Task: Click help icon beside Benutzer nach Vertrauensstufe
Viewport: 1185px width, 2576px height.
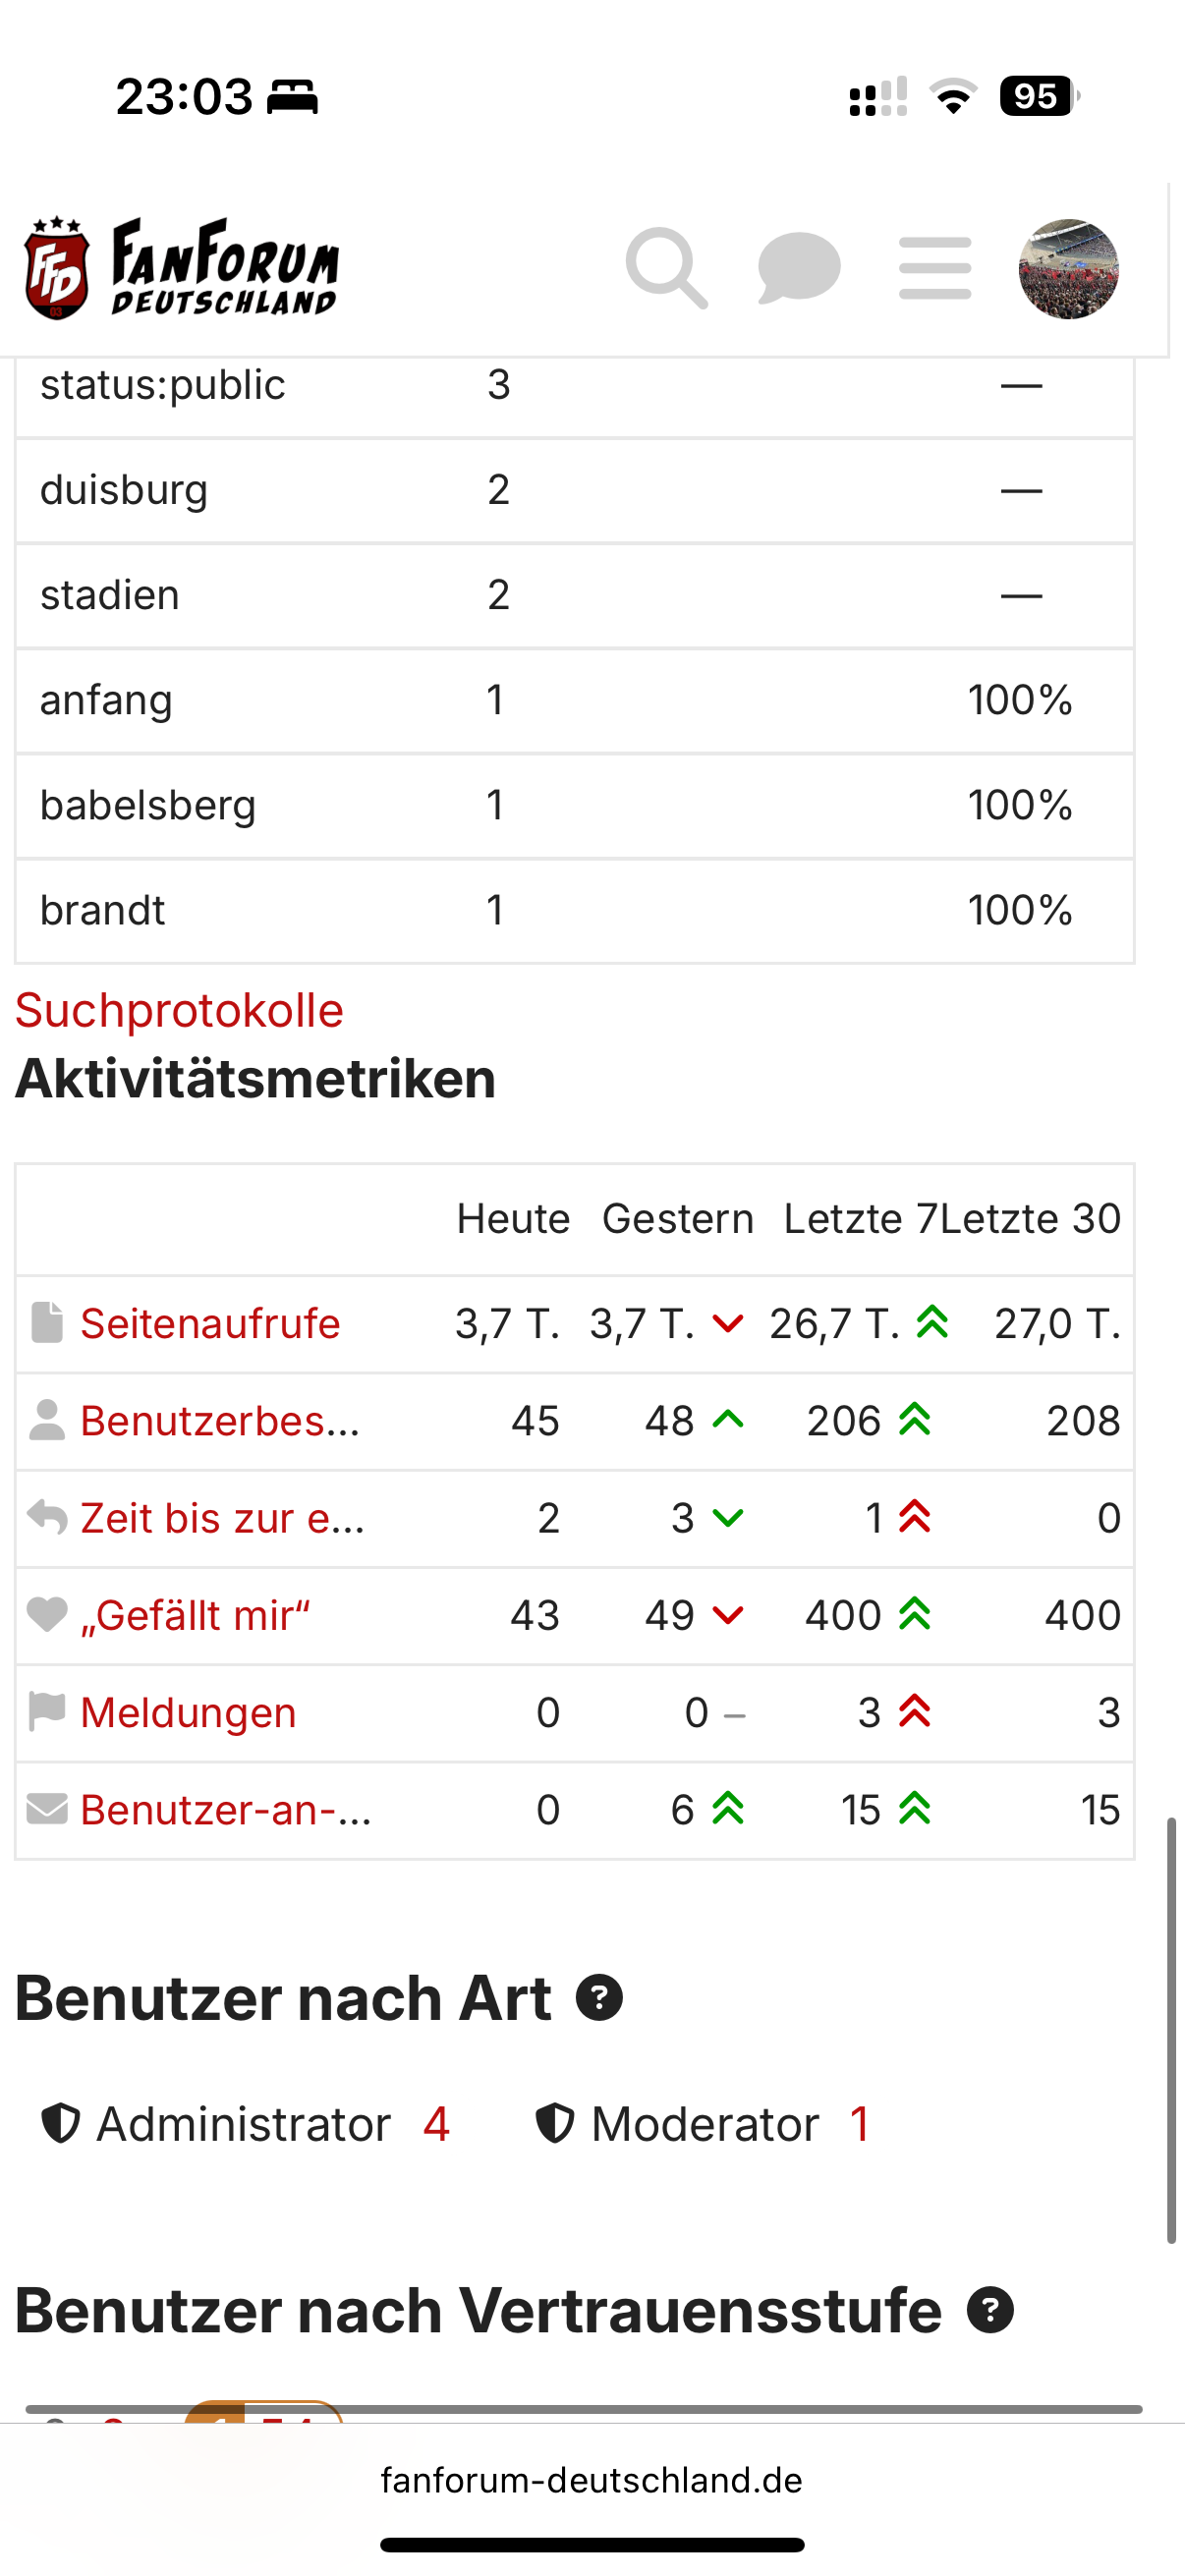Action: [x=990, y=2310]
